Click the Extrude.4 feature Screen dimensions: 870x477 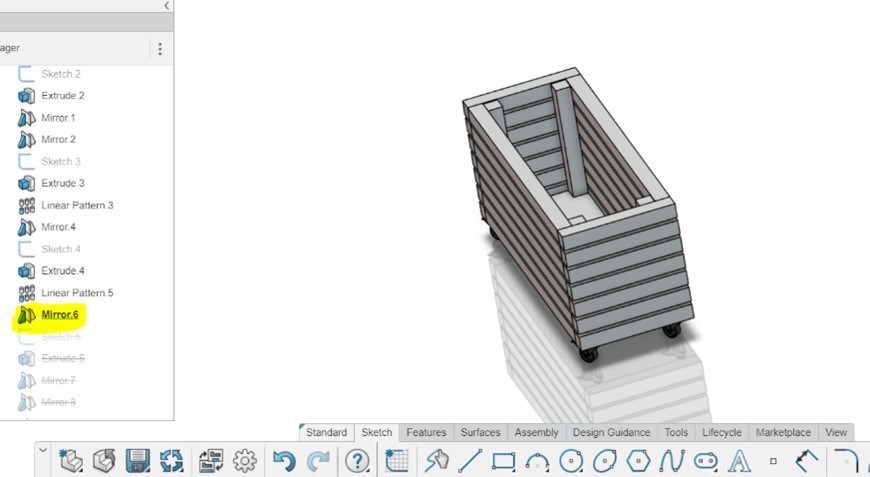click(63, 271)
